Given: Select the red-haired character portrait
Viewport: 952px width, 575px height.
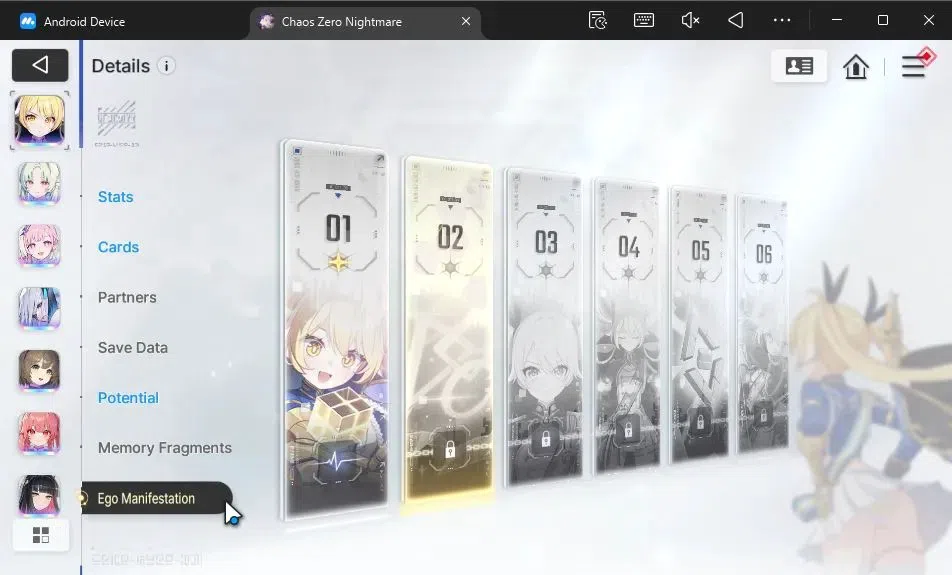Looking at the screenshot, I should pos(39,434).
